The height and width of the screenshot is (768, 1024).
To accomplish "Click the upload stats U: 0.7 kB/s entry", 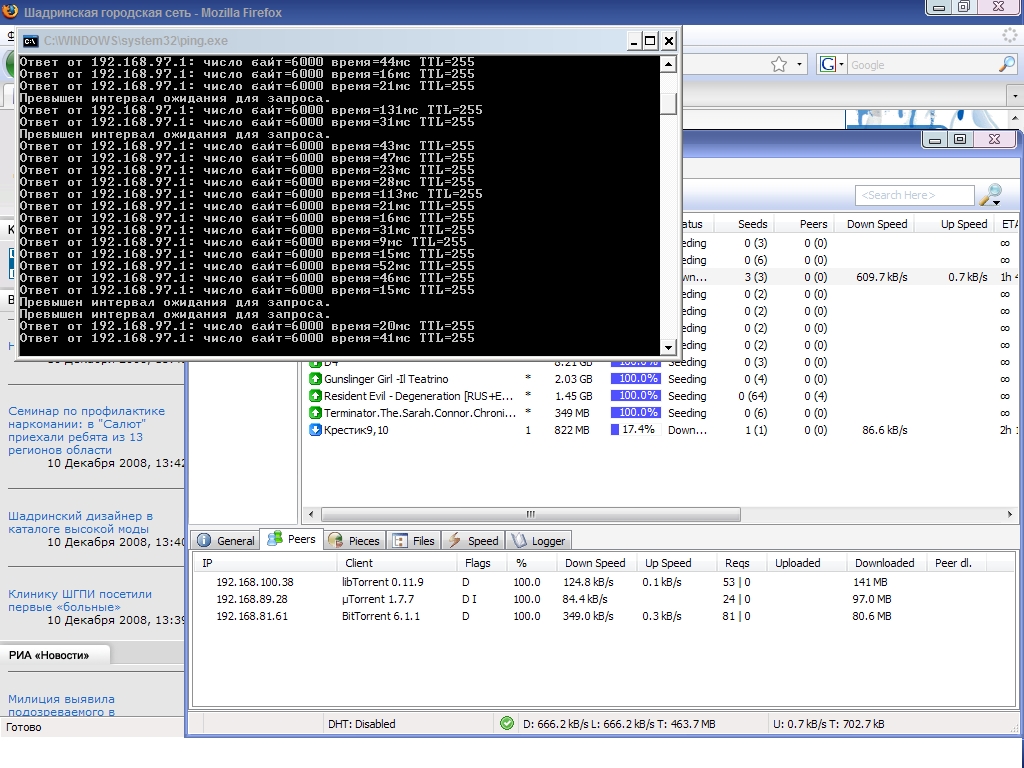I will 829,724.
